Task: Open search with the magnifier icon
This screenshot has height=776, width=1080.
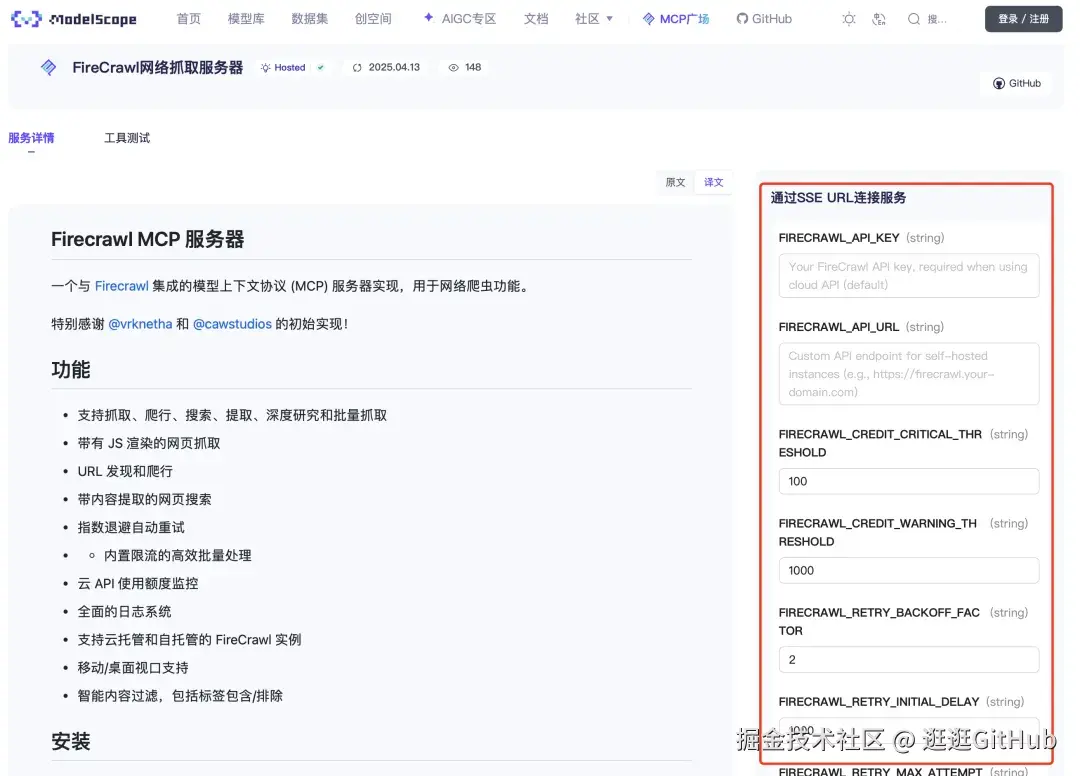Action: 912,17
